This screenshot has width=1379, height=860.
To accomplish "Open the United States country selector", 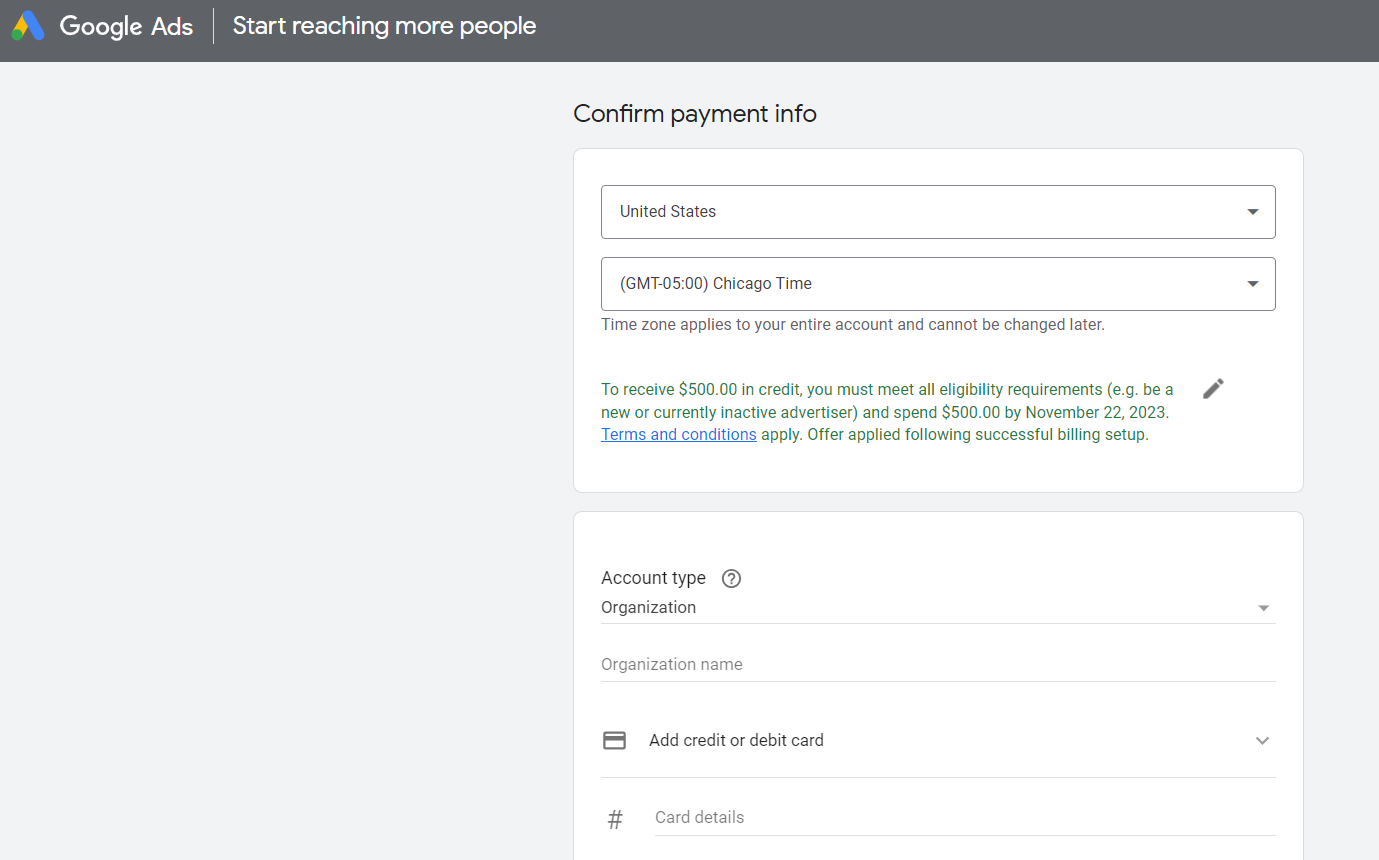I will tap(938, 212).
